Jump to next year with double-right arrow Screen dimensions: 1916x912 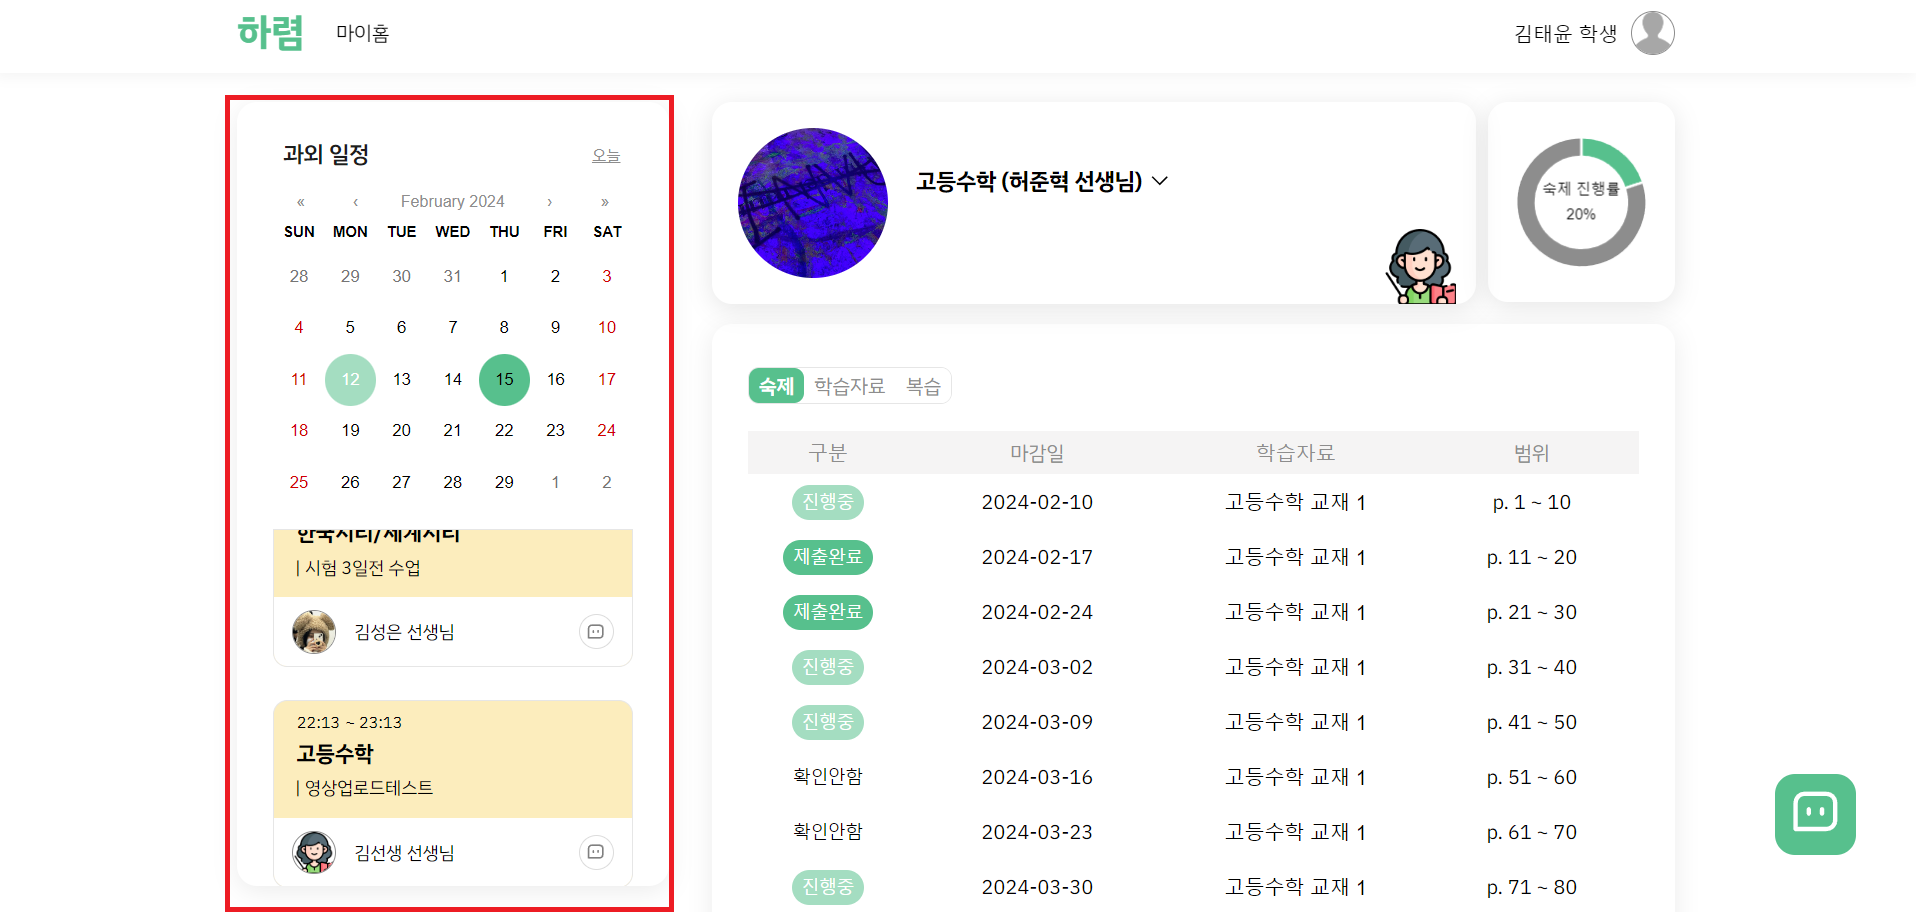[605, 202]
